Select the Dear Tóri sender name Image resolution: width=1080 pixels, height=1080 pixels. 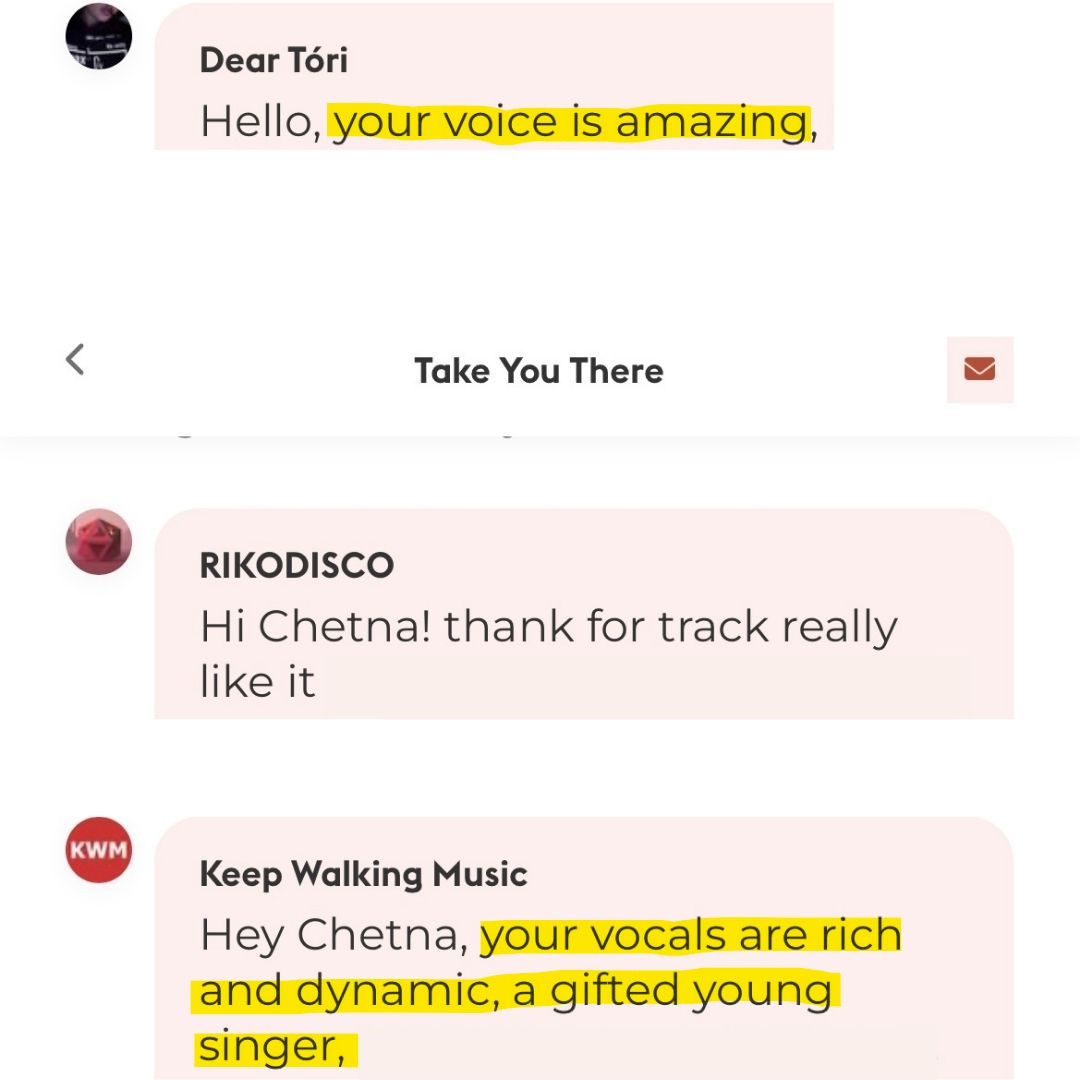(x=273, y=61)
